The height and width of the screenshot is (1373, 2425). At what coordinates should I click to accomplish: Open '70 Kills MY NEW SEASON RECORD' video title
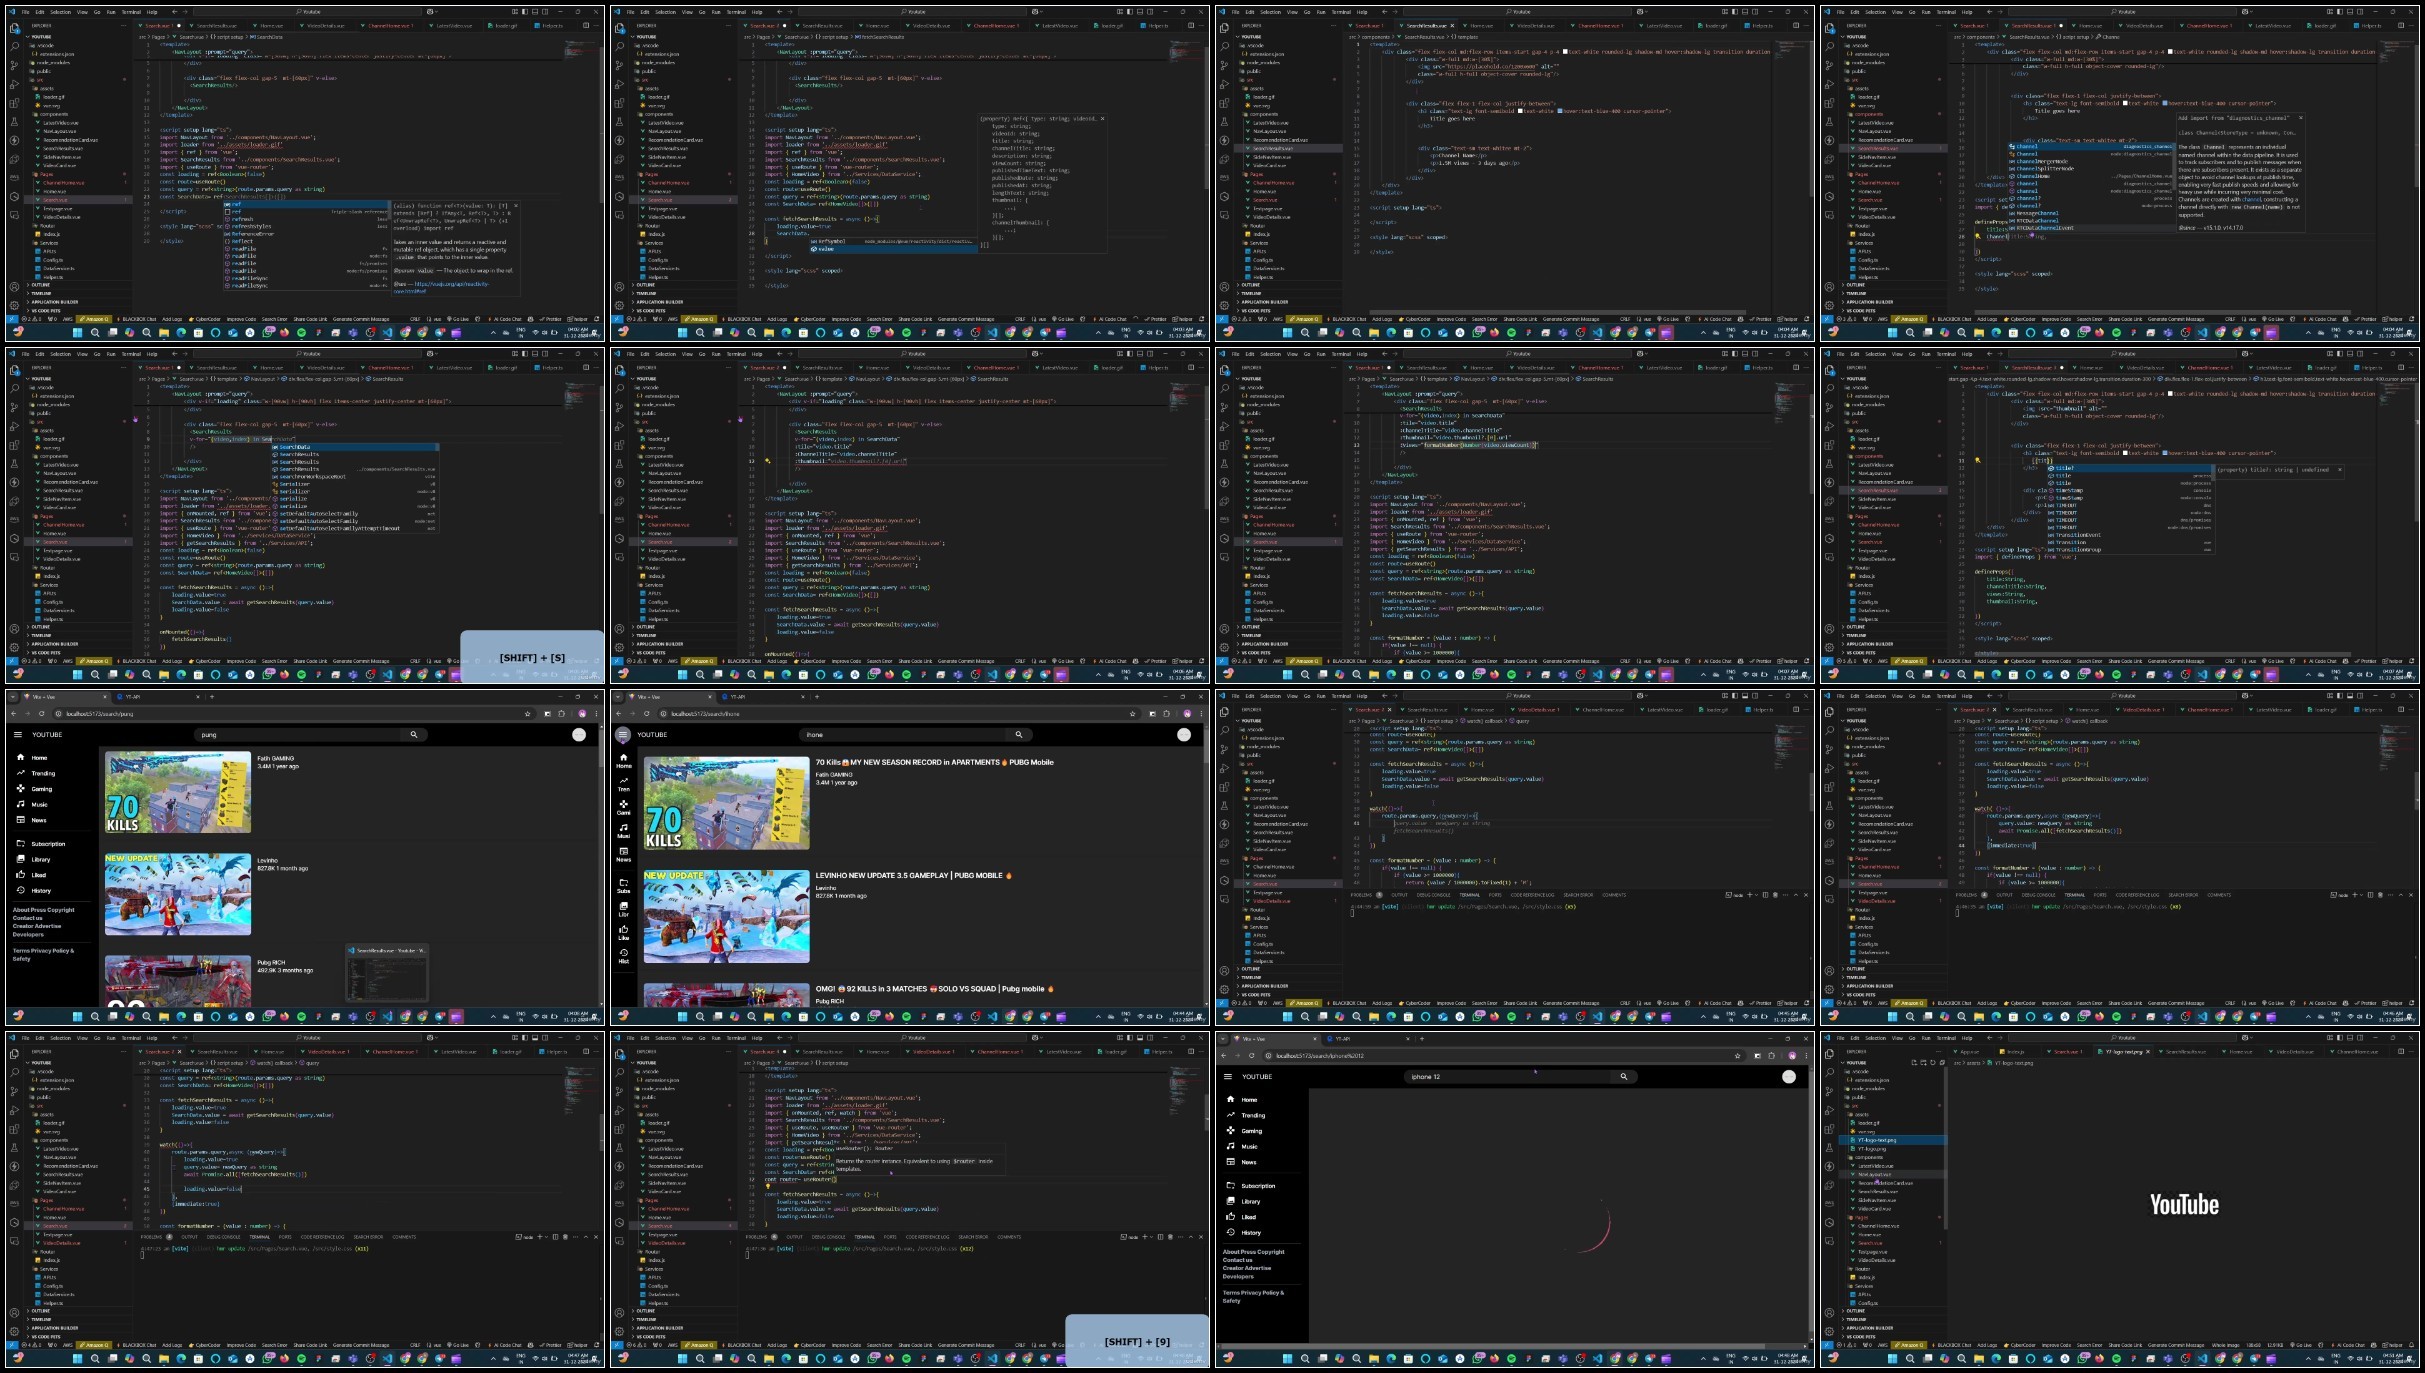[x=934, y=762]
